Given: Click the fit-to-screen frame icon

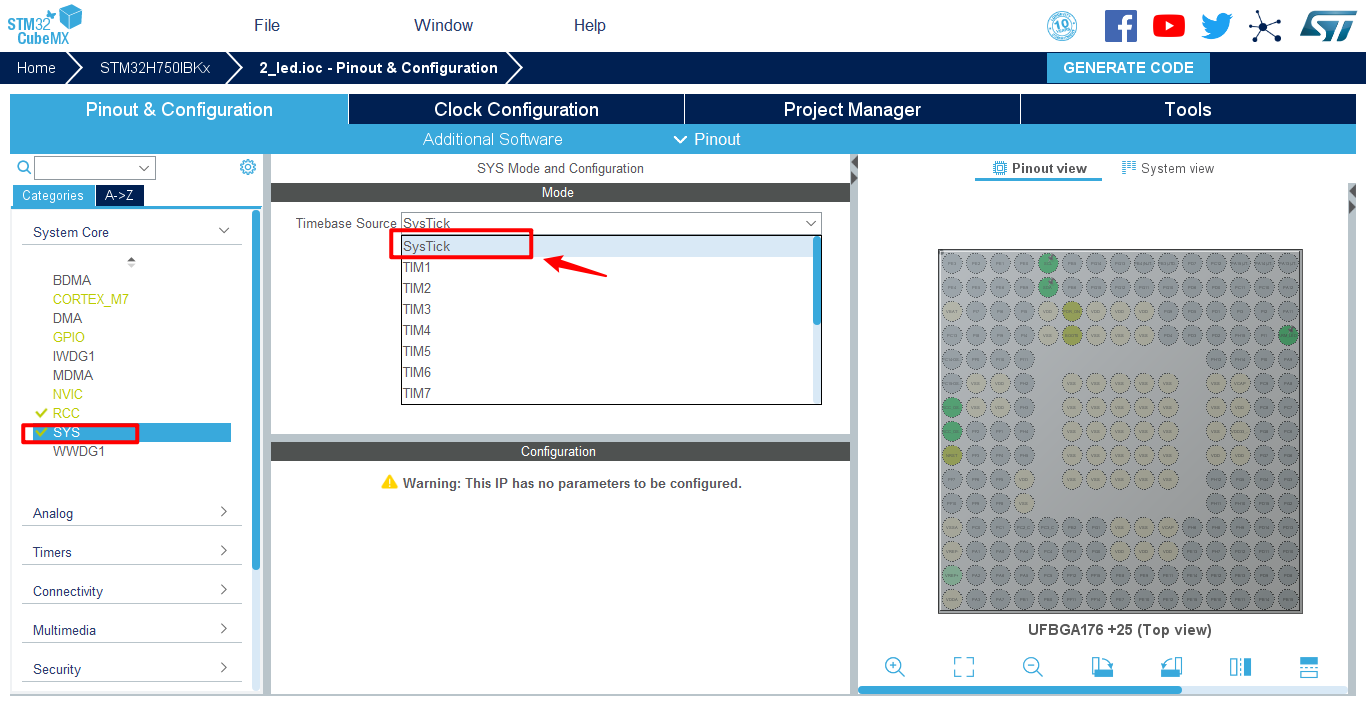Looking at the screenshot, I should tap(964, 667).
